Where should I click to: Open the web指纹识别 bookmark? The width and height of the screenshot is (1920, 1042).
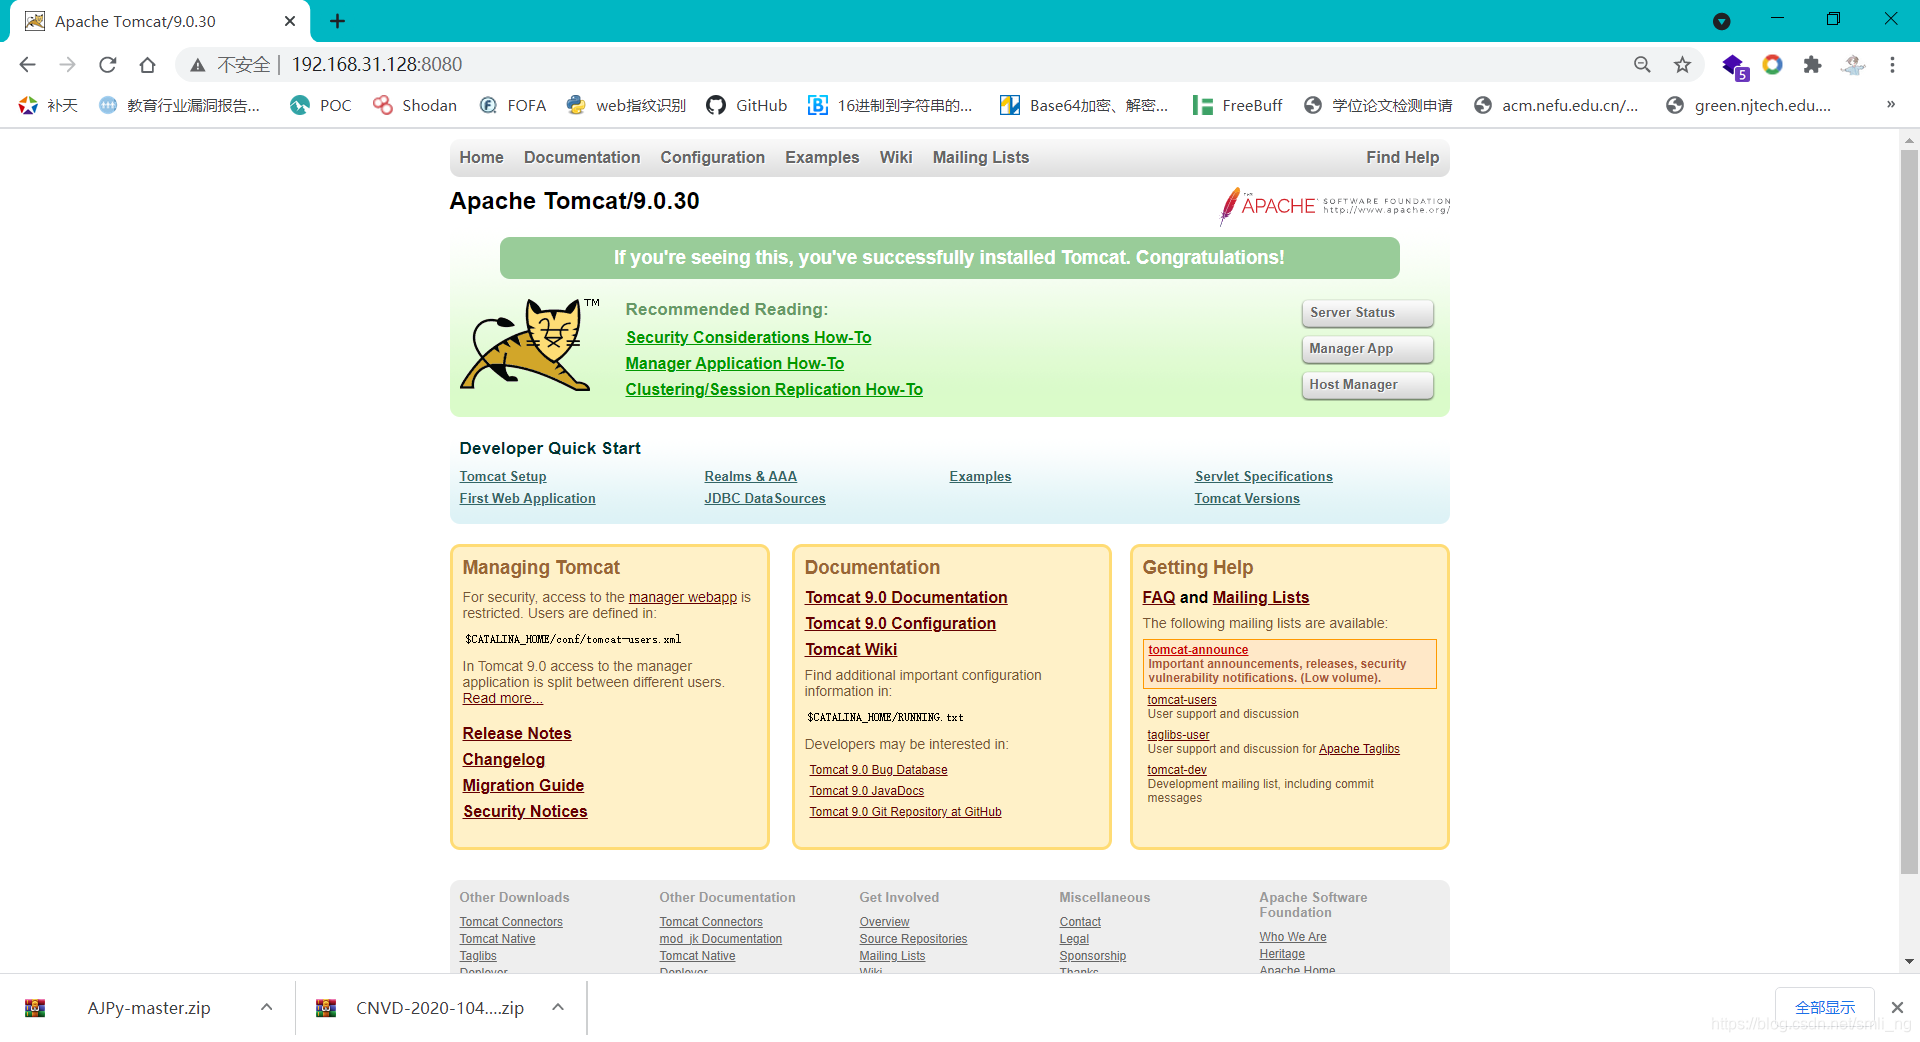(626, 105)
